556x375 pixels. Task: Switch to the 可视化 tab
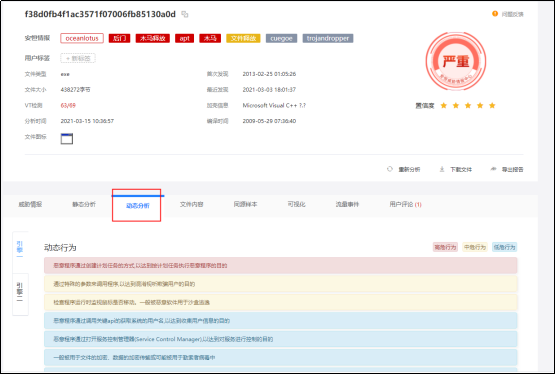click(x=296, y=205)
